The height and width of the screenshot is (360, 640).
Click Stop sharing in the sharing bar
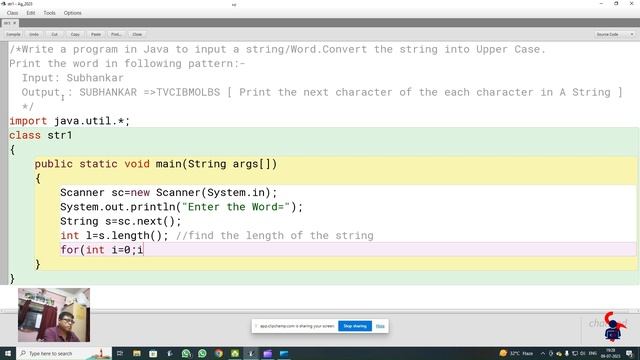pyautogui.click(x=355, y=326)
